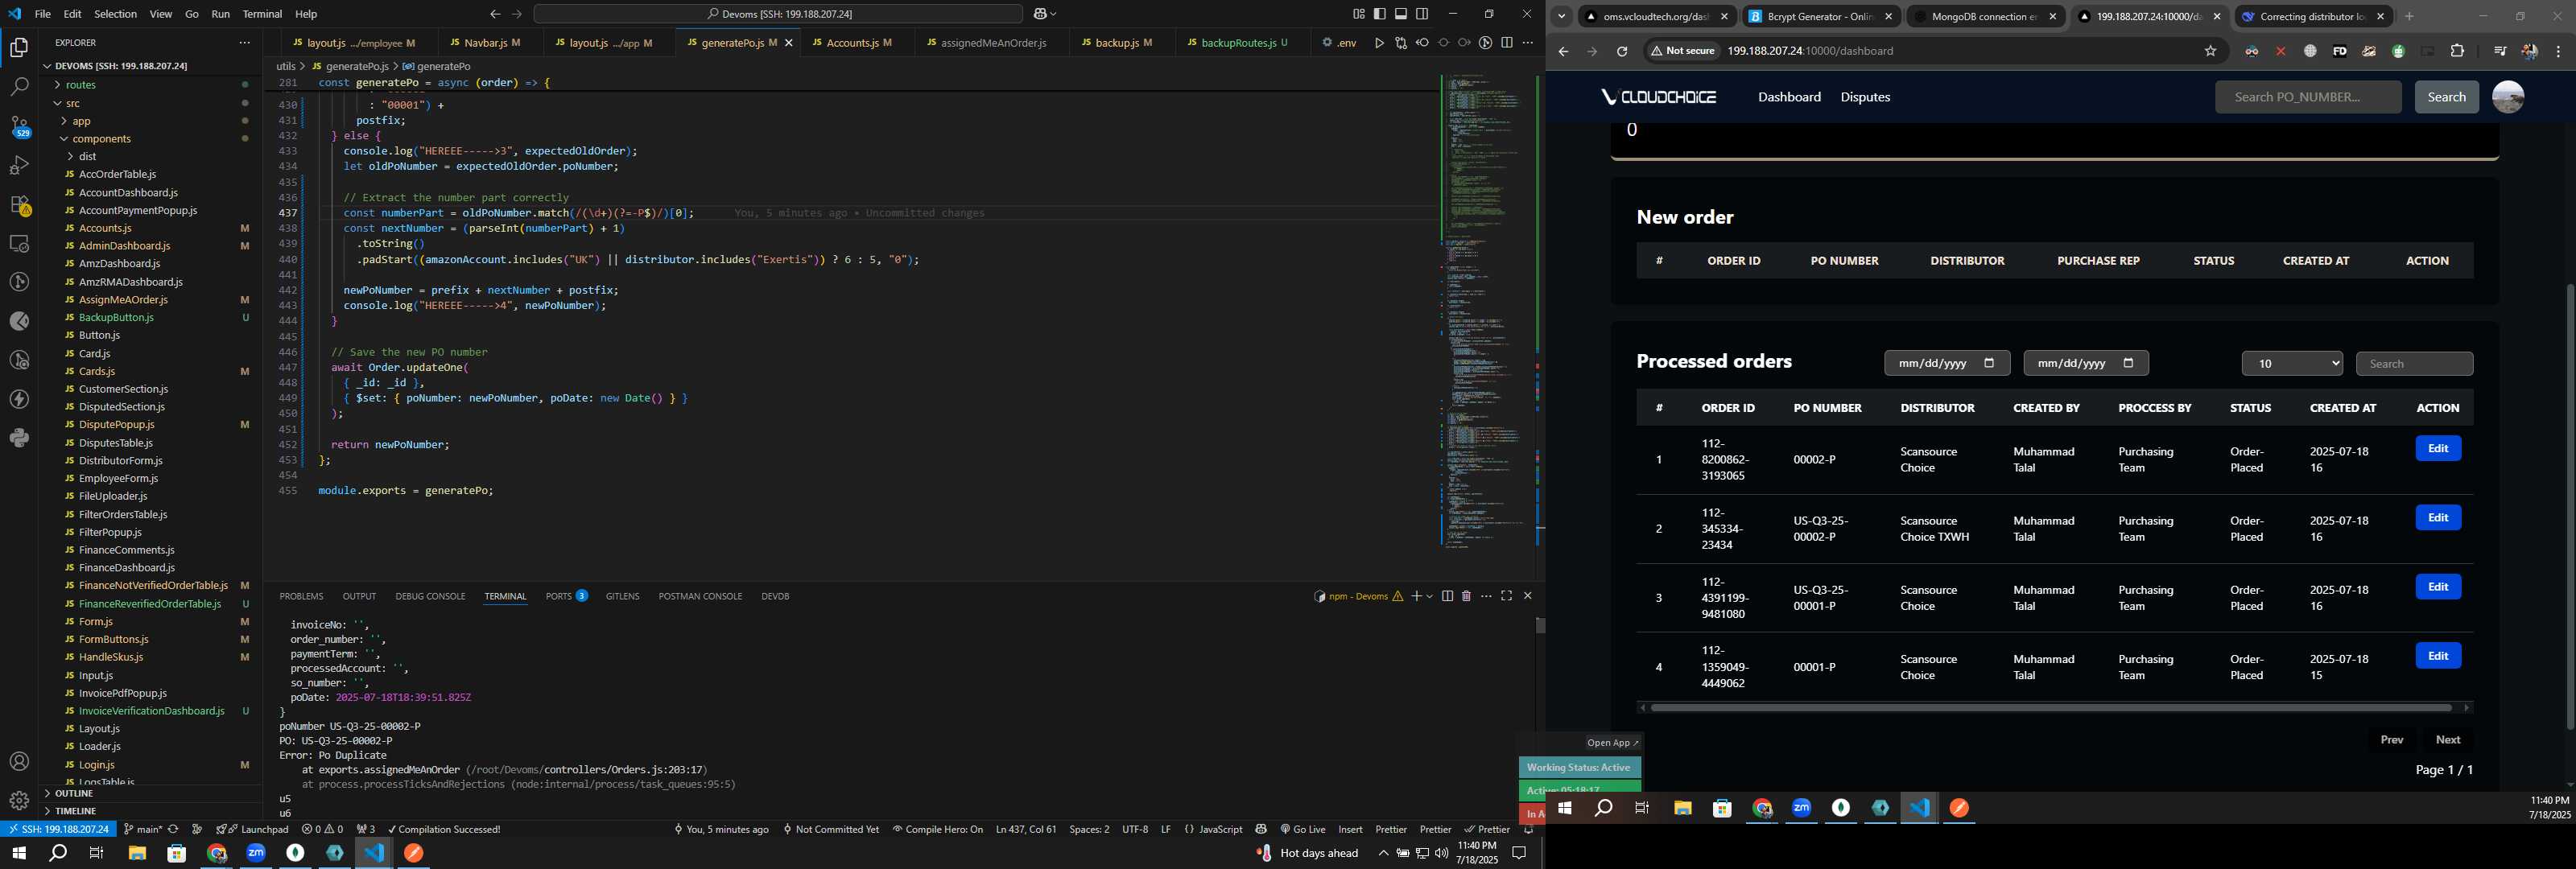Open the Extensions view in activity bar

click(x=19, y=205)
